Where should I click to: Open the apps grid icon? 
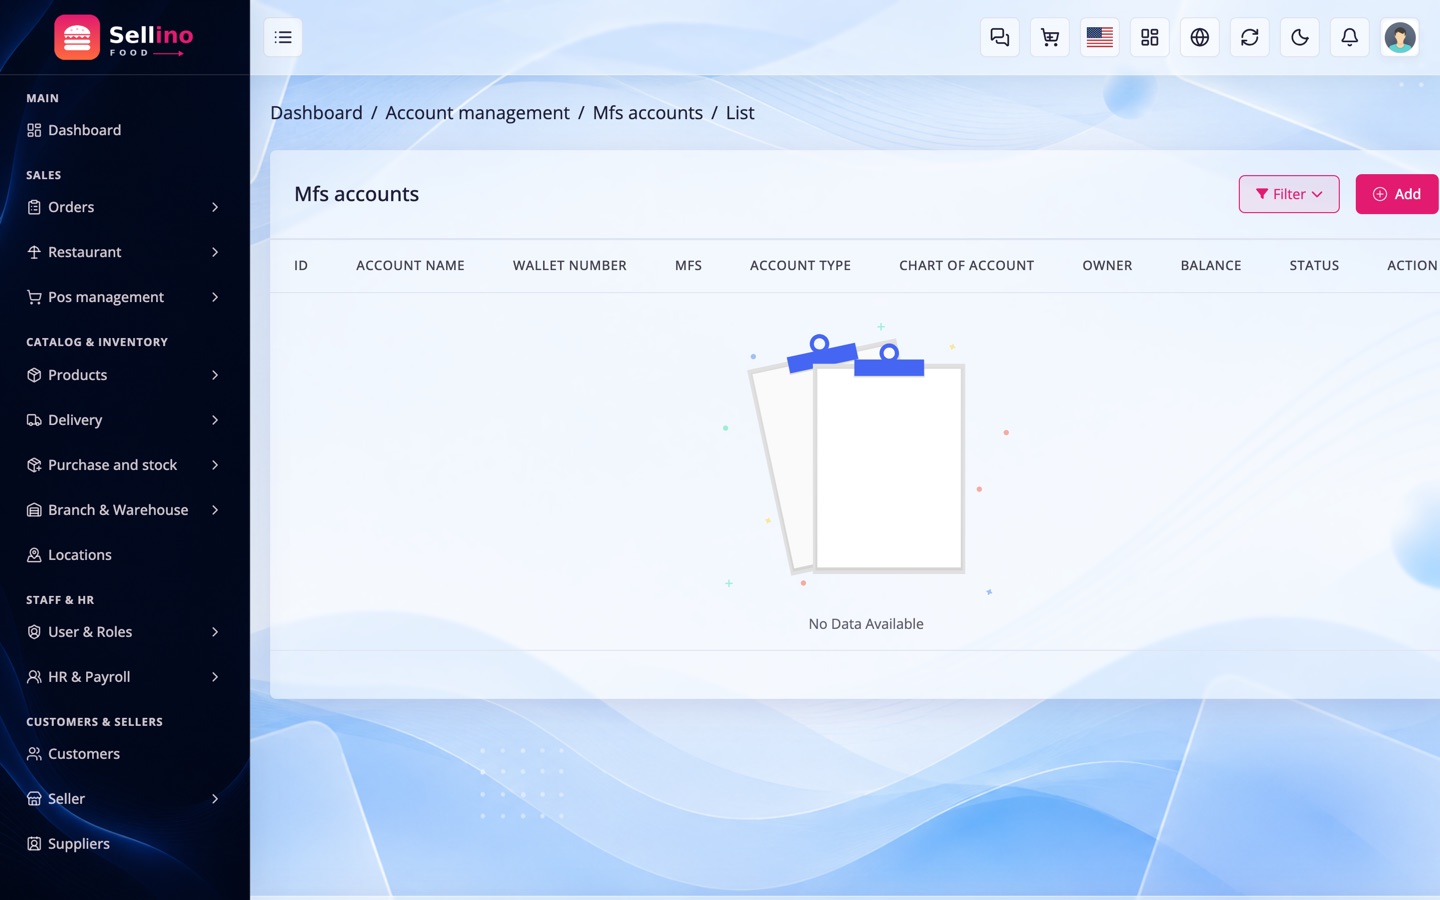point(1150,37)
